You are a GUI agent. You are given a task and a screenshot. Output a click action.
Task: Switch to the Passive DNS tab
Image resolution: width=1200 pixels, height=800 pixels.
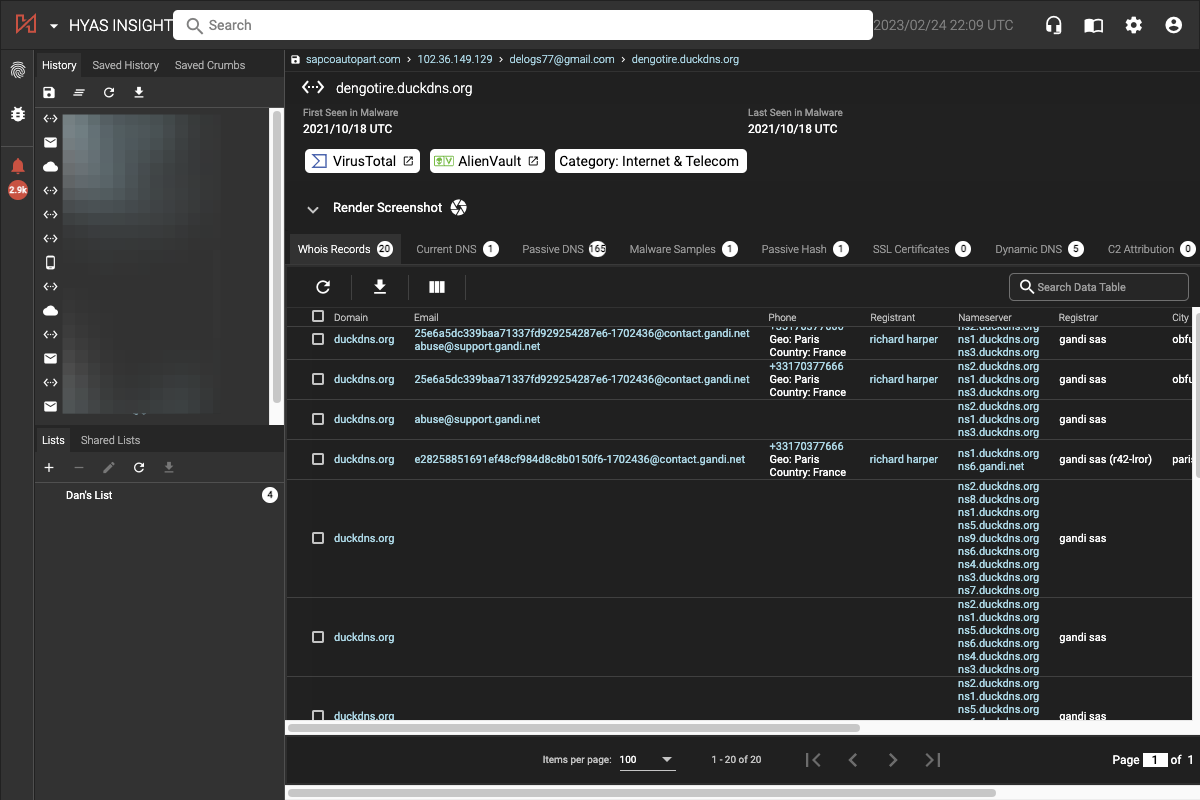[563, 248]
